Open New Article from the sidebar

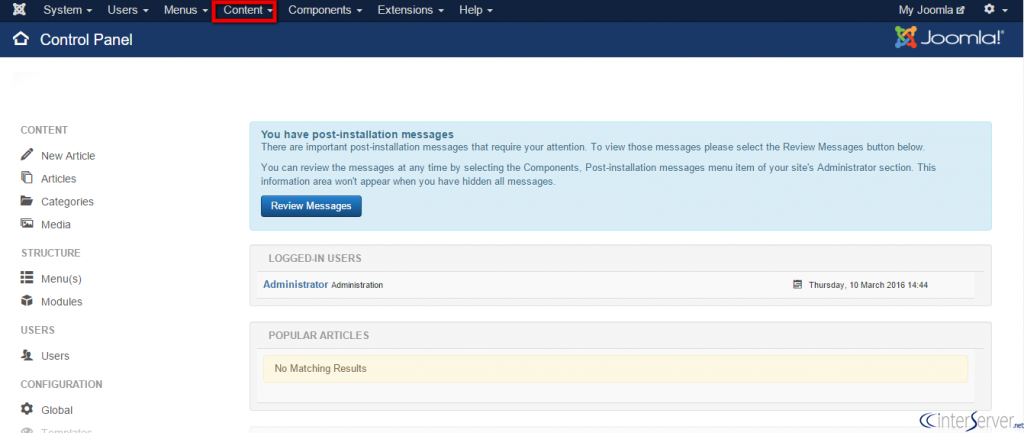[x=68, y=155]
